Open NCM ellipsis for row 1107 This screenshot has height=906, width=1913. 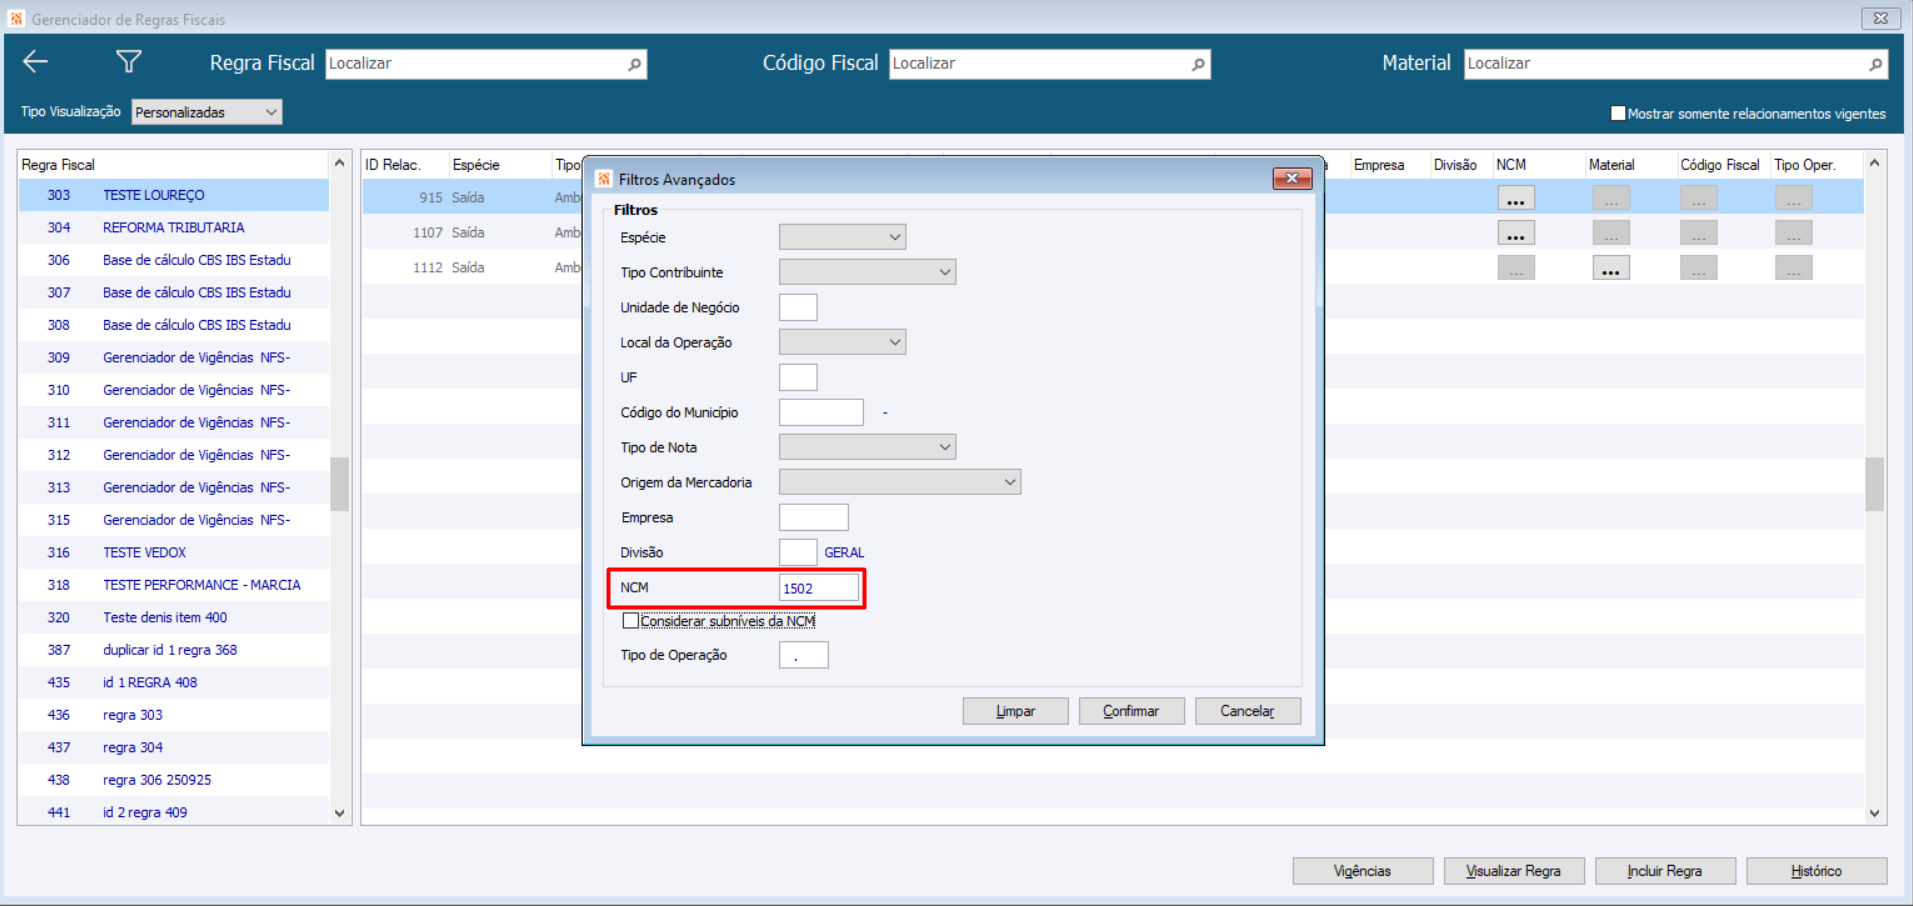point(1516,234)
